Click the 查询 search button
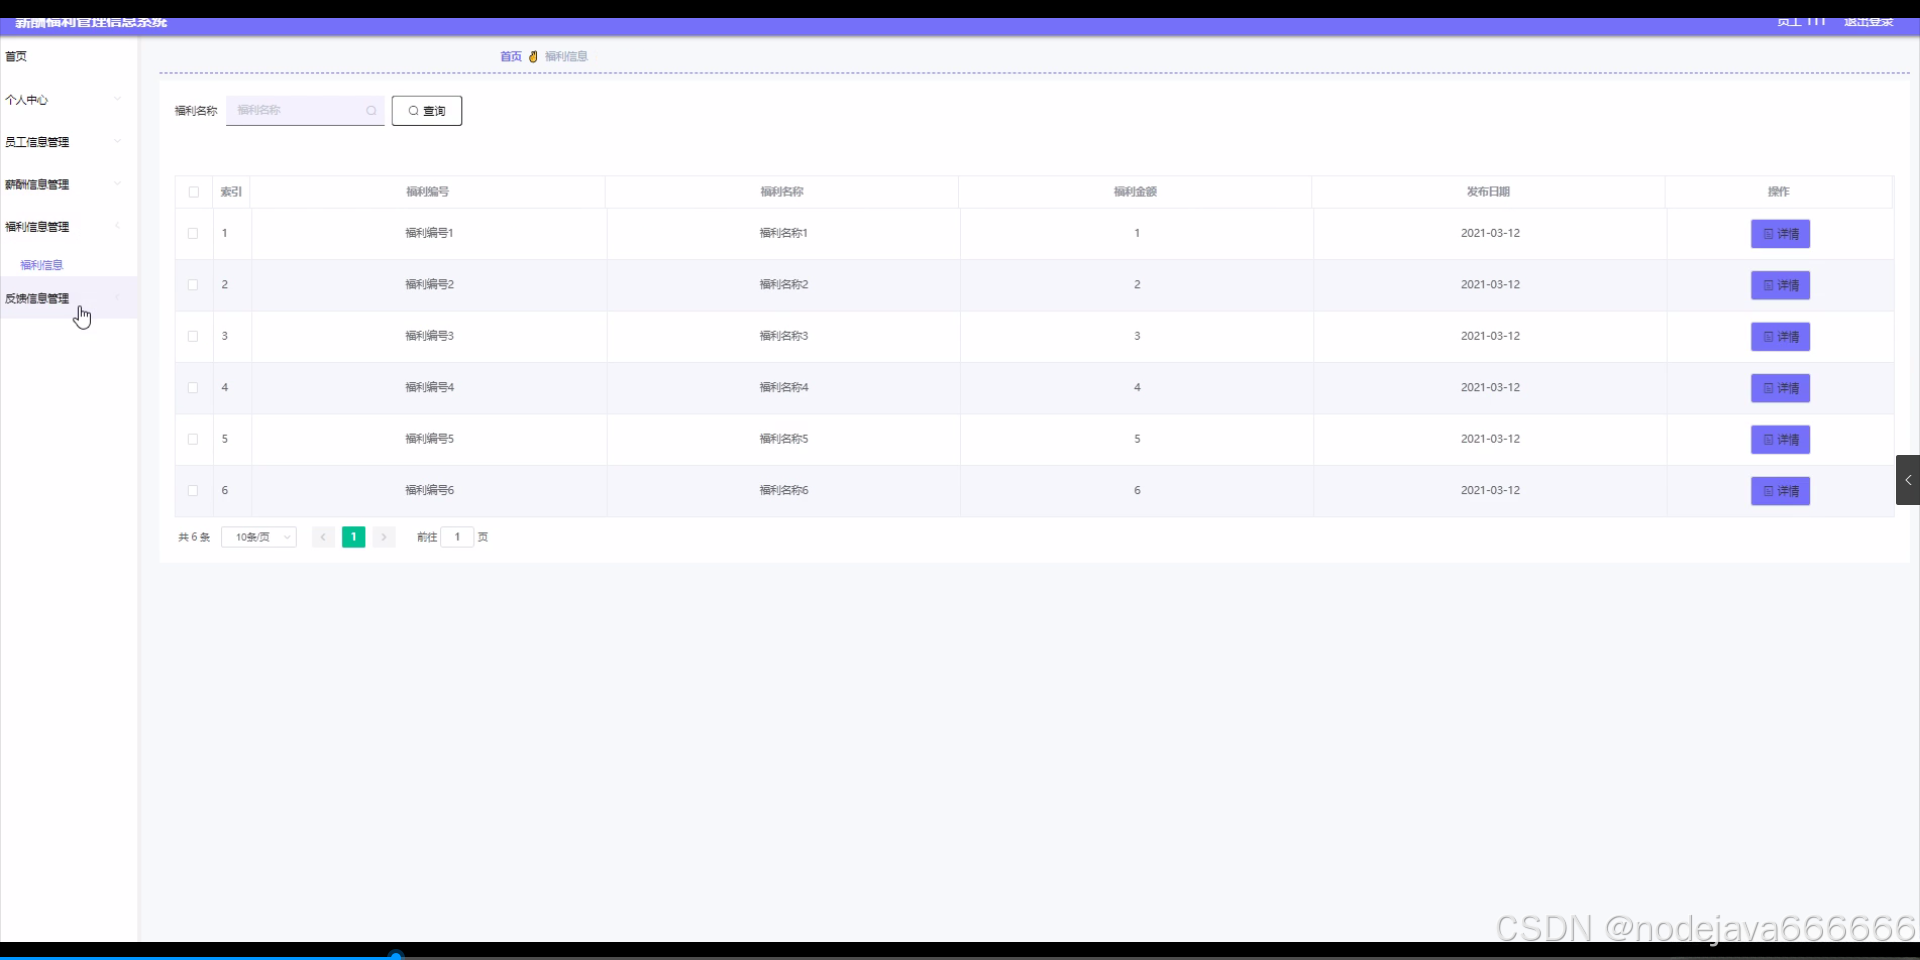The image size is (1920, 960). (x=427, y=111)
